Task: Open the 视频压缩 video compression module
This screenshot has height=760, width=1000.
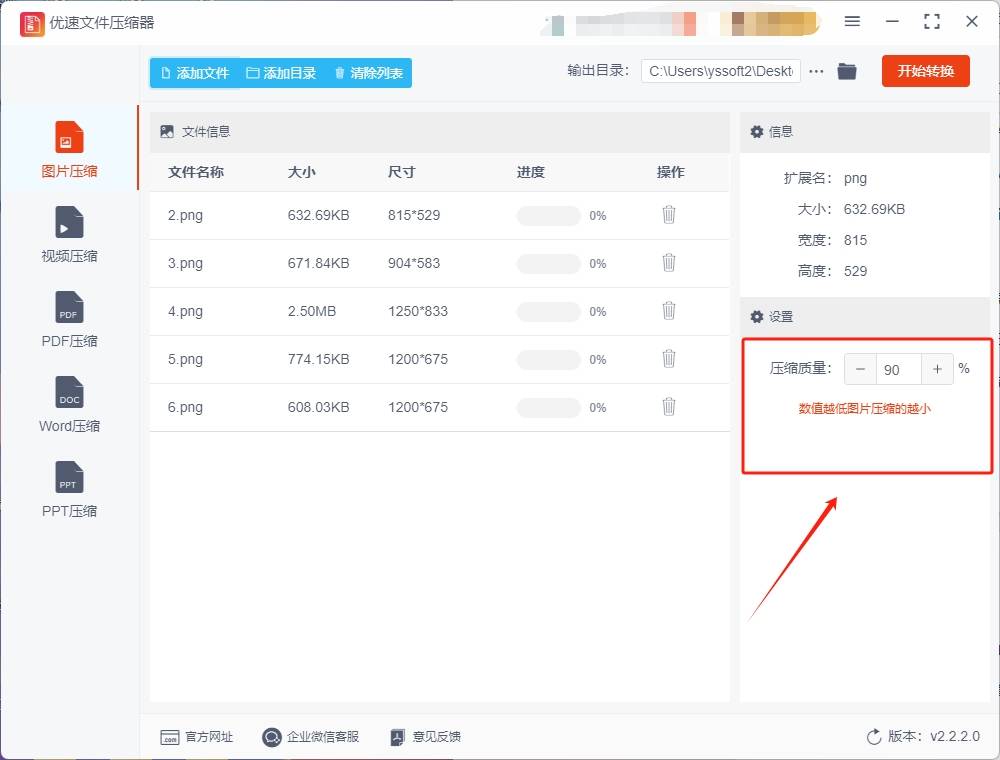Action: coord(69,234)
